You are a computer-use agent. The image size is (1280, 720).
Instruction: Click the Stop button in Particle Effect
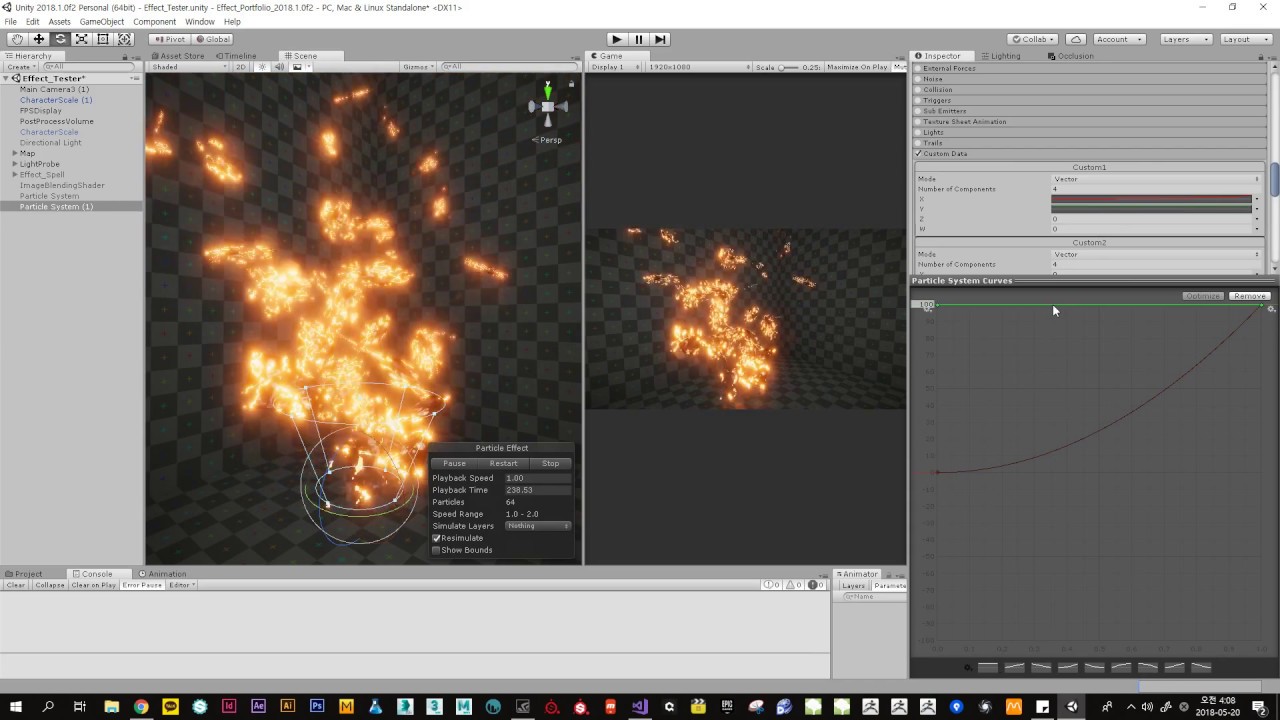[x=550, y=464]
